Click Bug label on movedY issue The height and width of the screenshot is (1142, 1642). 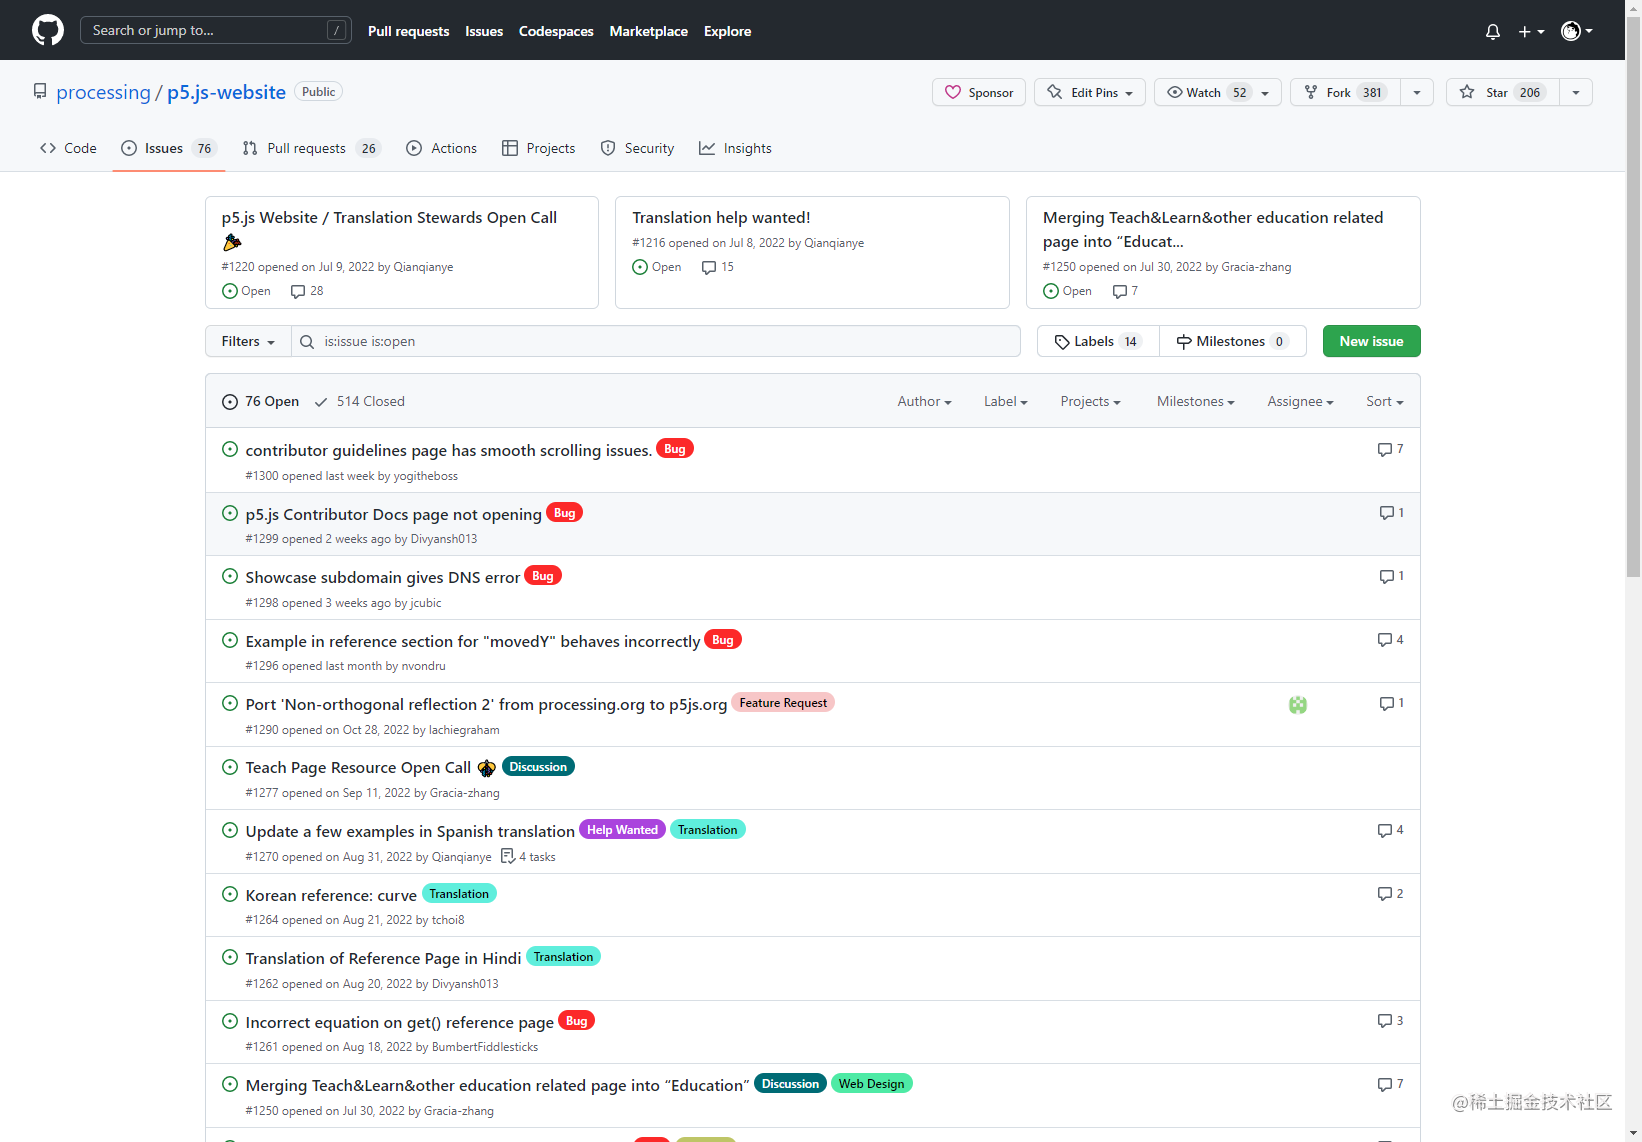point(723,640)
